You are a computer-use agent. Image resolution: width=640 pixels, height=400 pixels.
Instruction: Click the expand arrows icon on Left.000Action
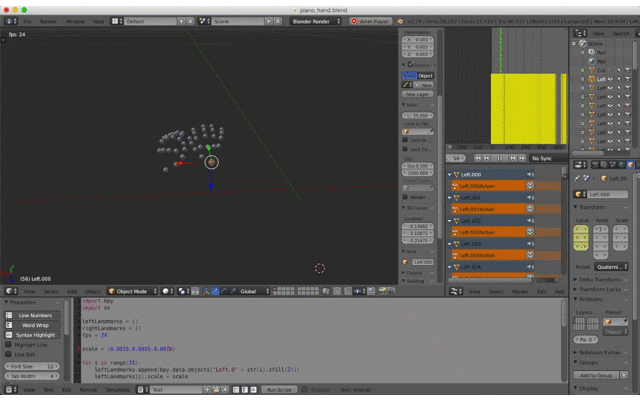(530, 186)
